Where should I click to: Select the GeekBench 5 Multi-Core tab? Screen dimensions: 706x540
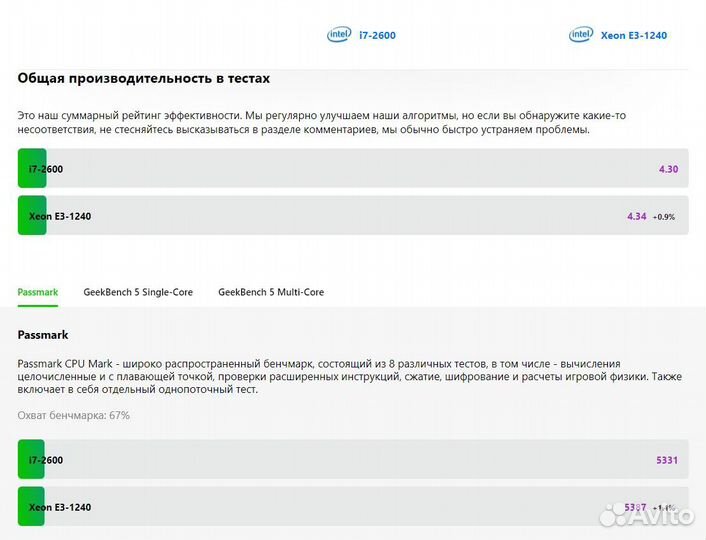[x=271, y=292]
